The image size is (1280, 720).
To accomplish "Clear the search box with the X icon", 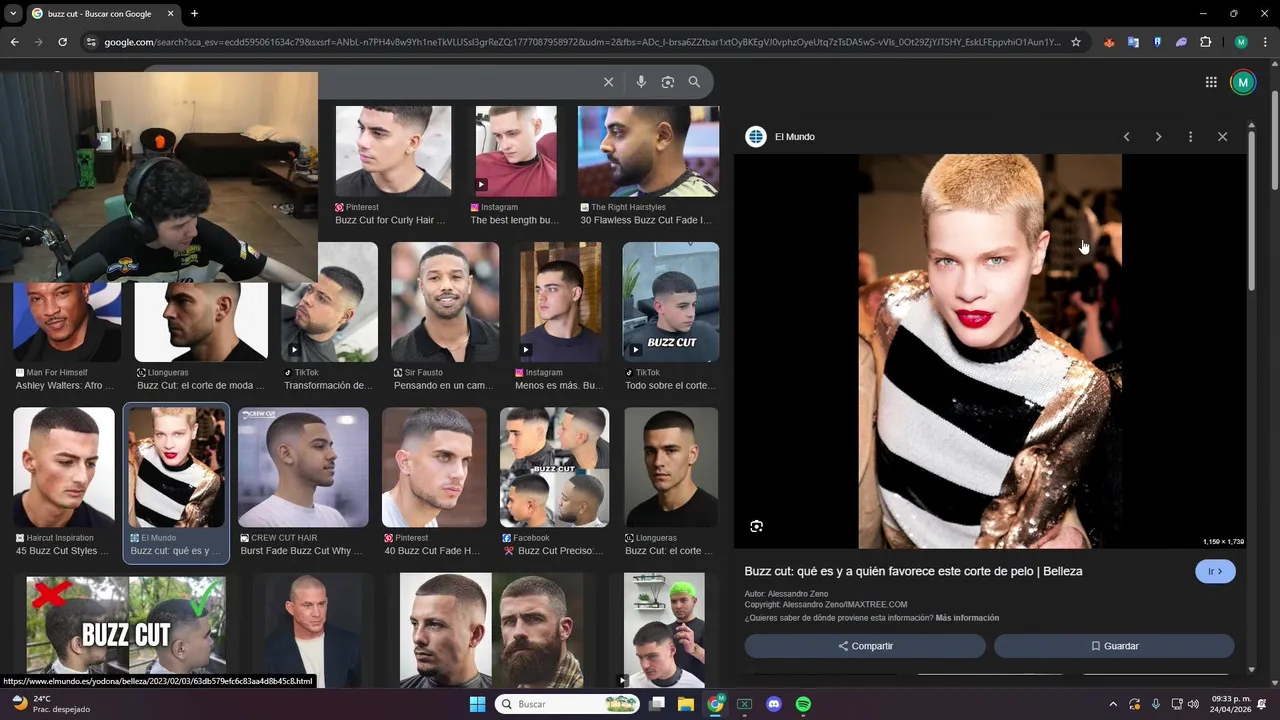I will point(608,82).
